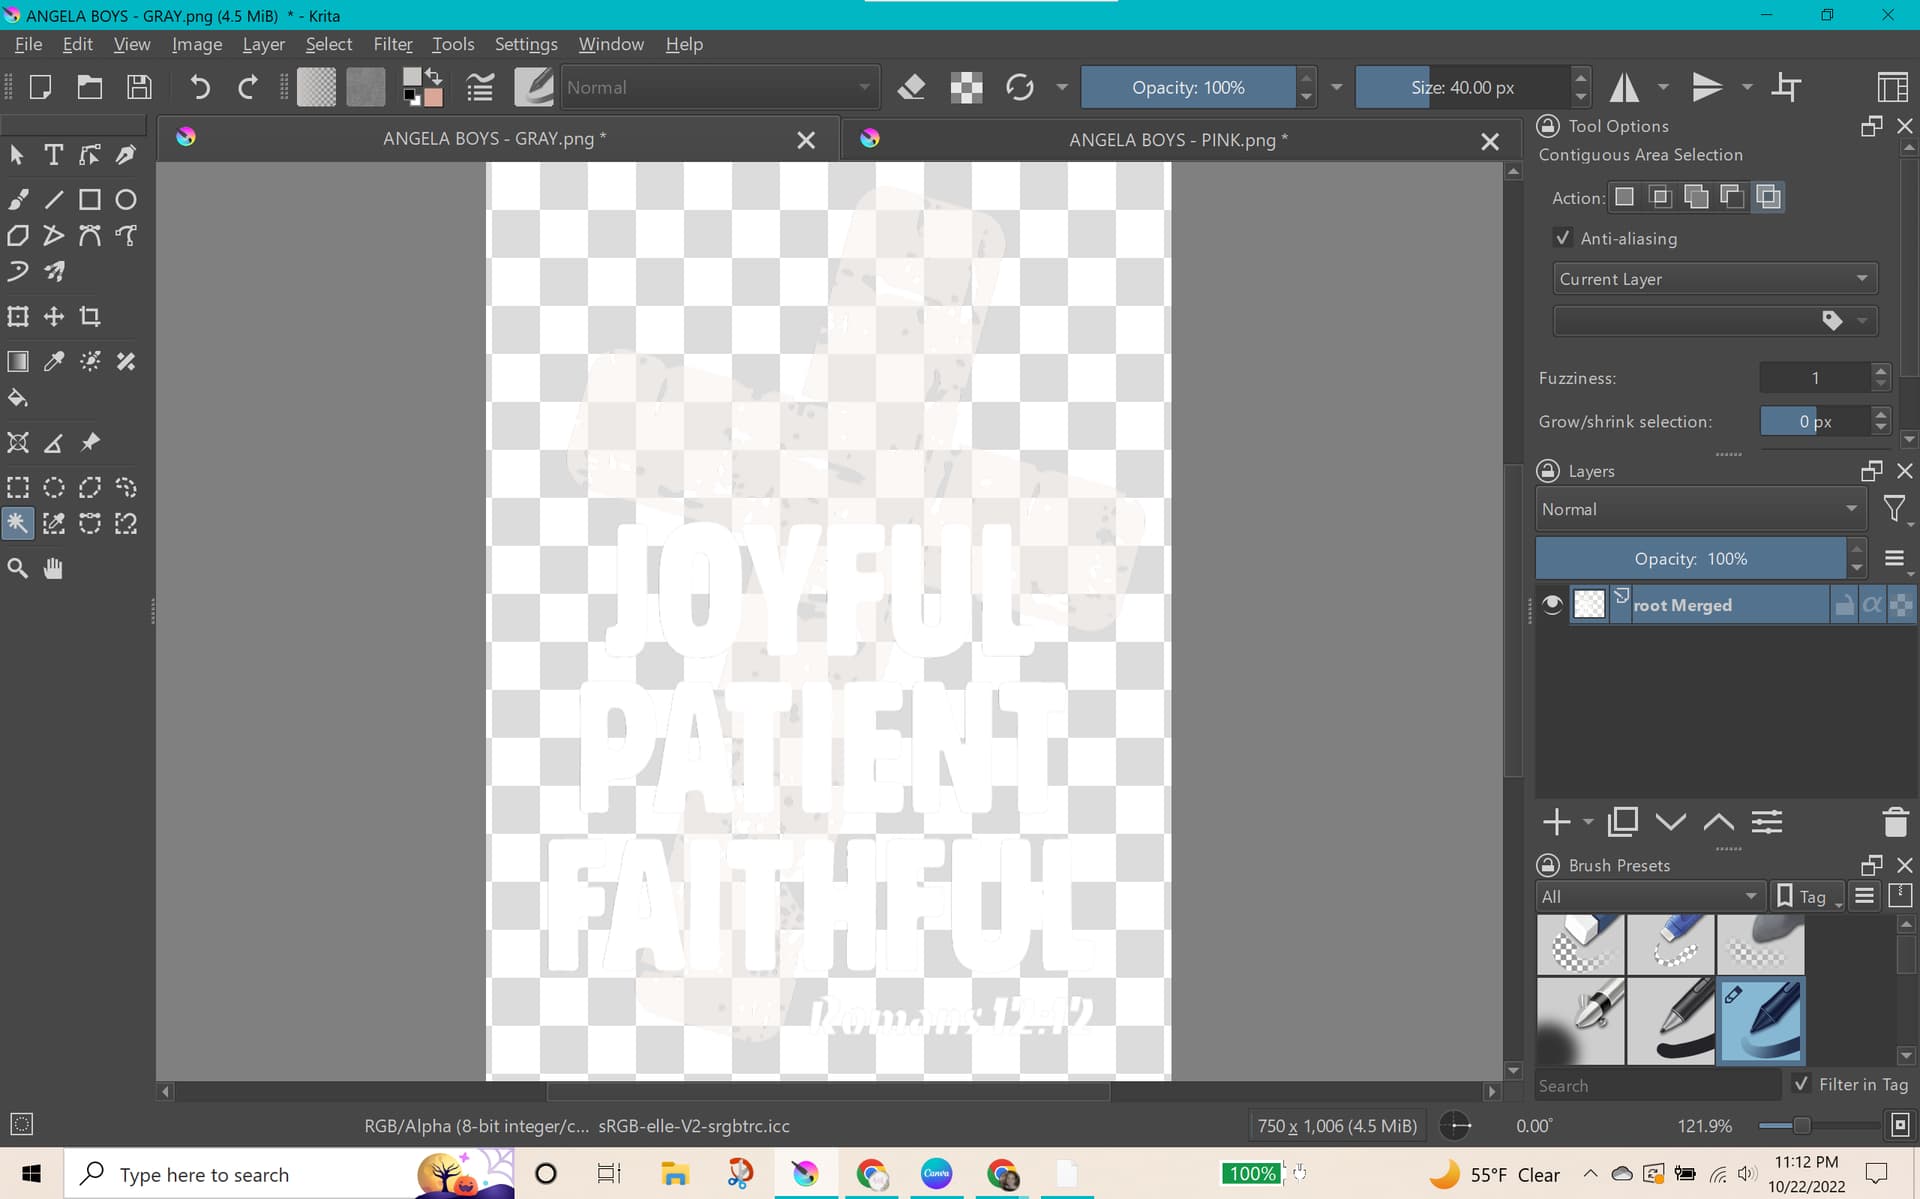Select the Ellipse drawing tool
Viewport: 1920px width, 1199px height.
[x=126, y=200]
